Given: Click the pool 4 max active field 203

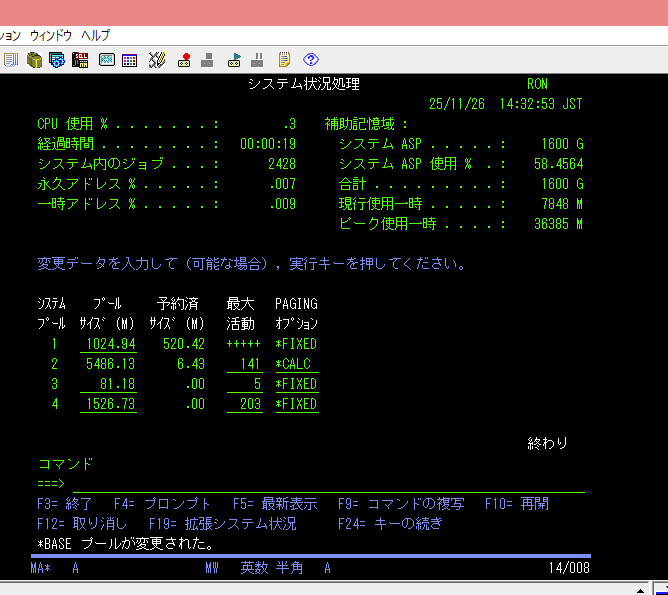Looking at the screenshot, I should click(x=245, y=404).
